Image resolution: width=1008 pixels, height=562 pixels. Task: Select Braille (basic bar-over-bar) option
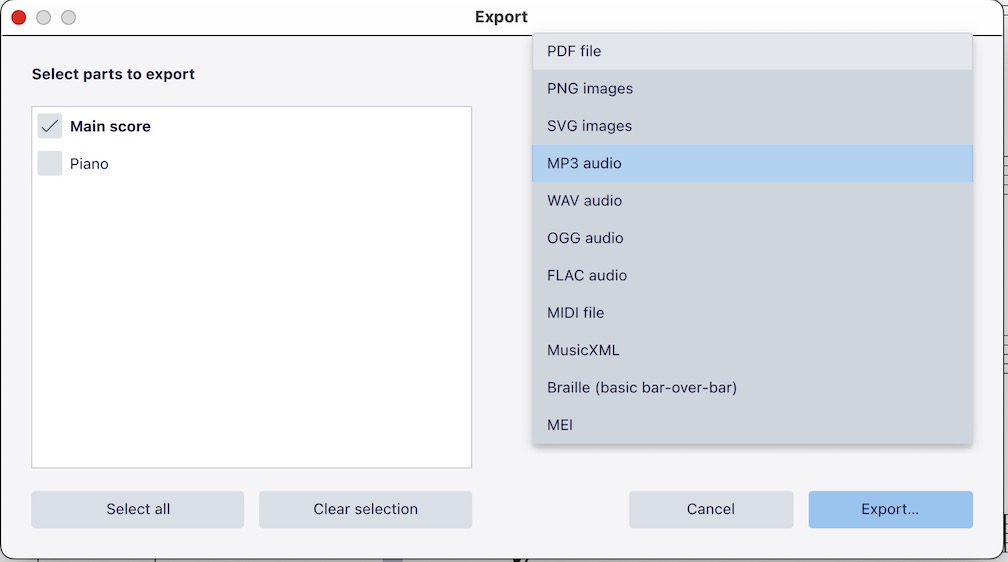coord(752,387)
